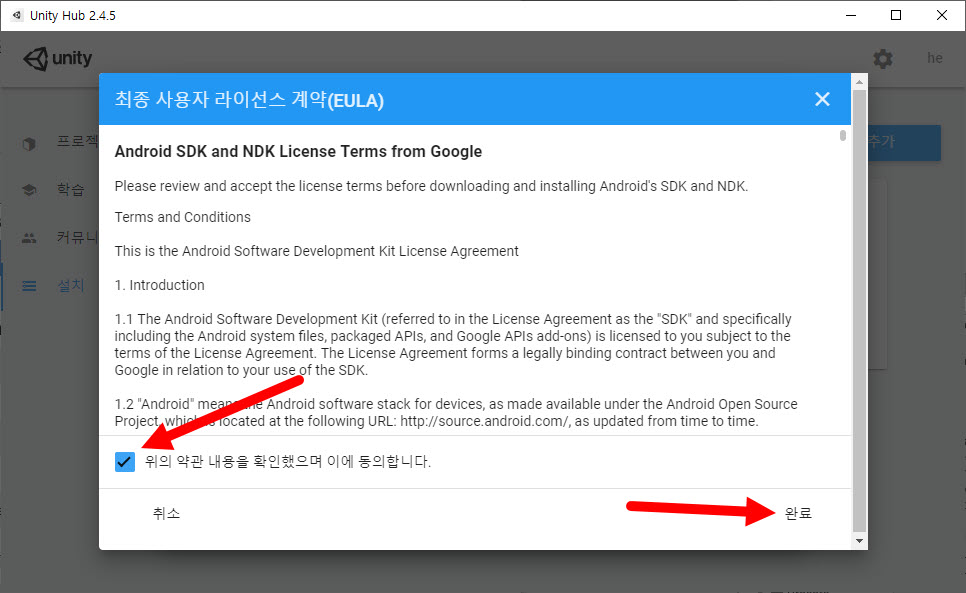This screenshot has height=593, width=966.
Task: Select the 학습 tab label in sidebar
Action: point(70,189)
